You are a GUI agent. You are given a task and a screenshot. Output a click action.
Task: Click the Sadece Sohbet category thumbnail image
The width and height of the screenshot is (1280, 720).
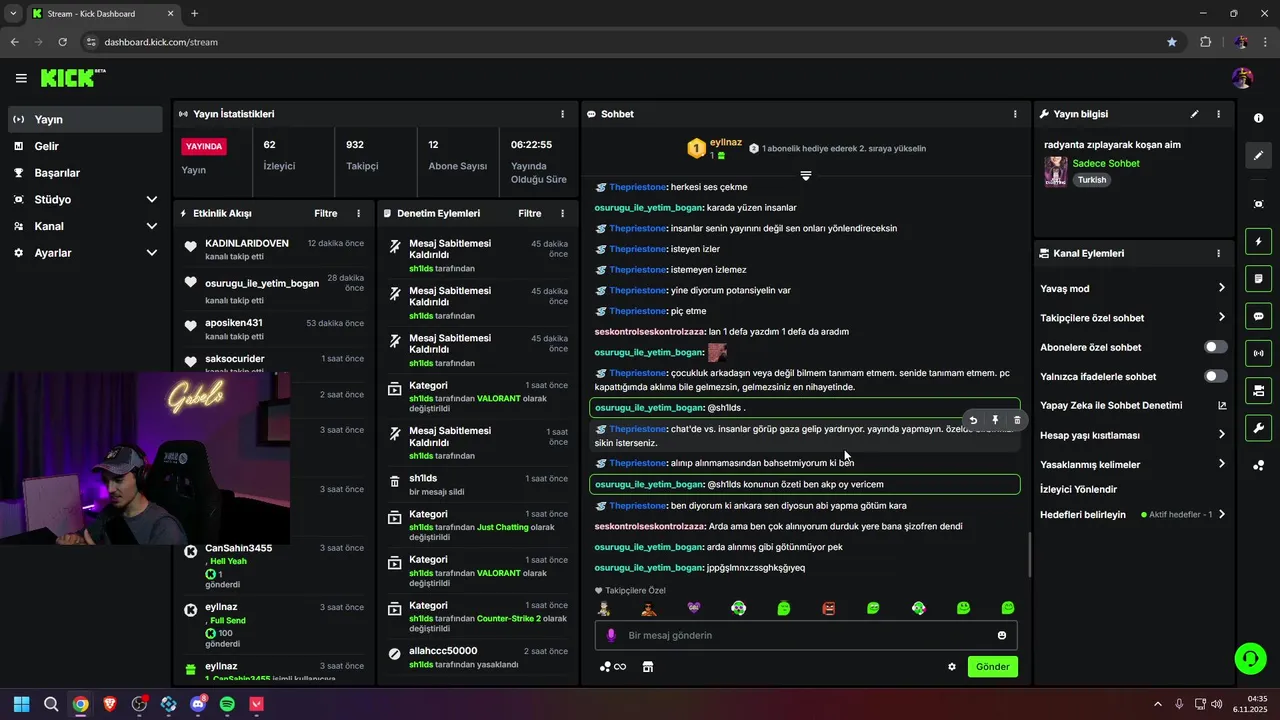click(1055, 172)
